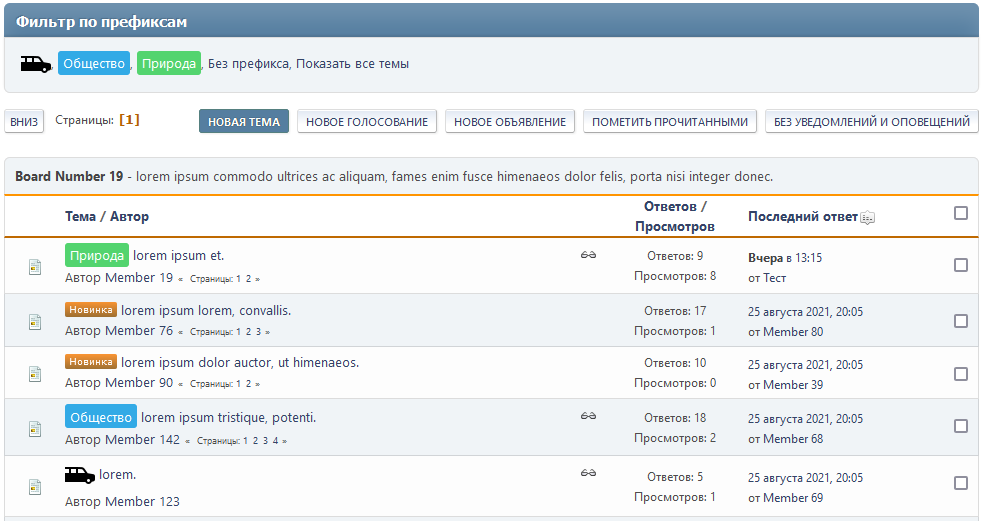Image resolution: width=986 pixels, height=521 pixels.
Task: Click the car prefix icon in the filter
Action: pos(36,64)
